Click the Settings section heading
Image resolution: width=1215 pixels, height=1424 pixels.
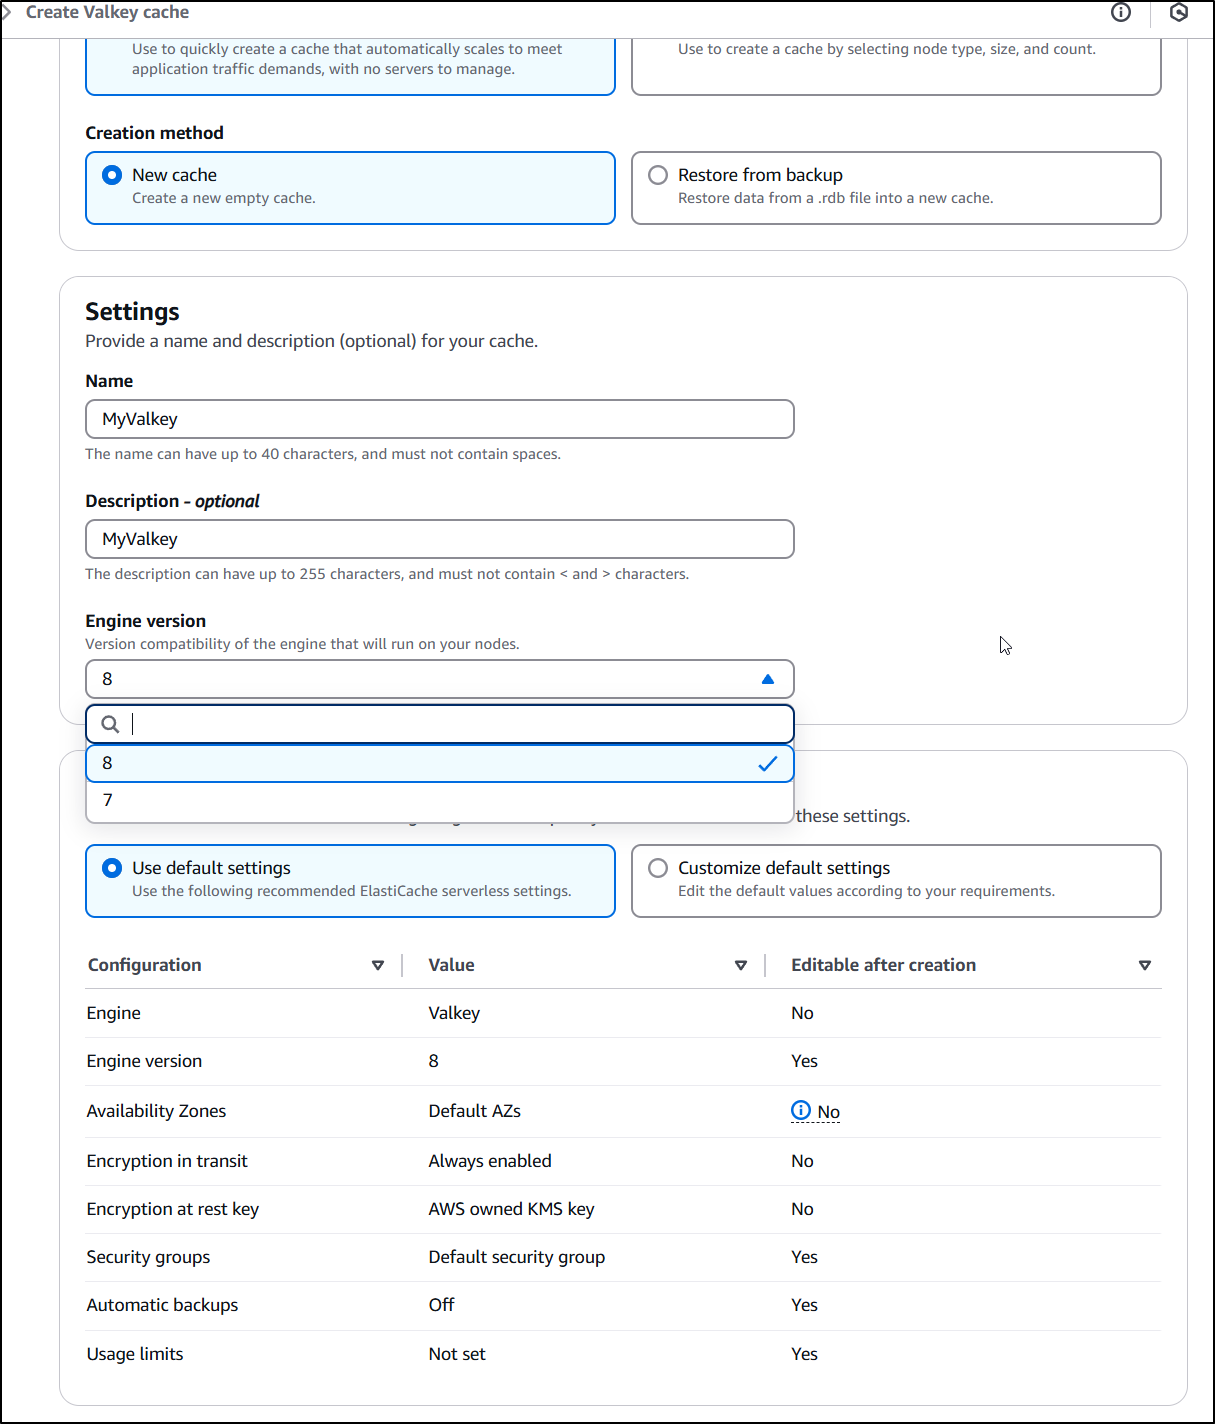tap(133, 312)
